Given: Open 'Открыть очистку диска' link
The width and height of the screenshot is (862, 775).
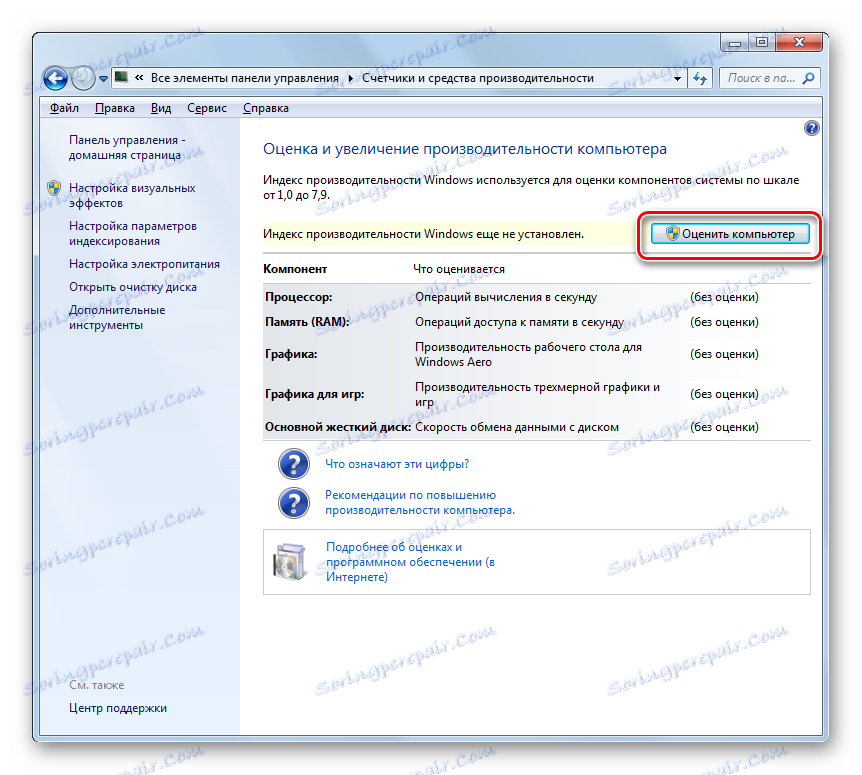Looking at the screenshot, I should coord(132,287).
